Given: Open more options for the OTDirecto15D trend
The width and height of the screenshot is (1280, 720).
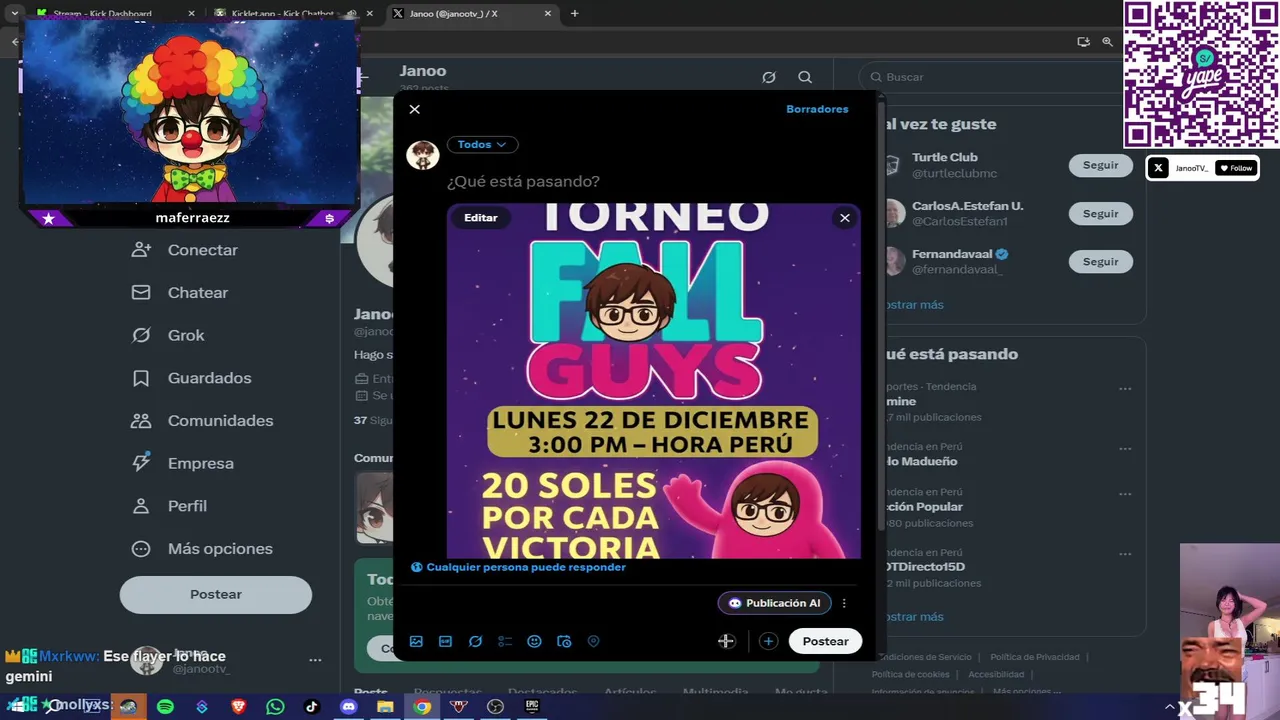Looking at the screenshot, I should [x=1125, y=555].
